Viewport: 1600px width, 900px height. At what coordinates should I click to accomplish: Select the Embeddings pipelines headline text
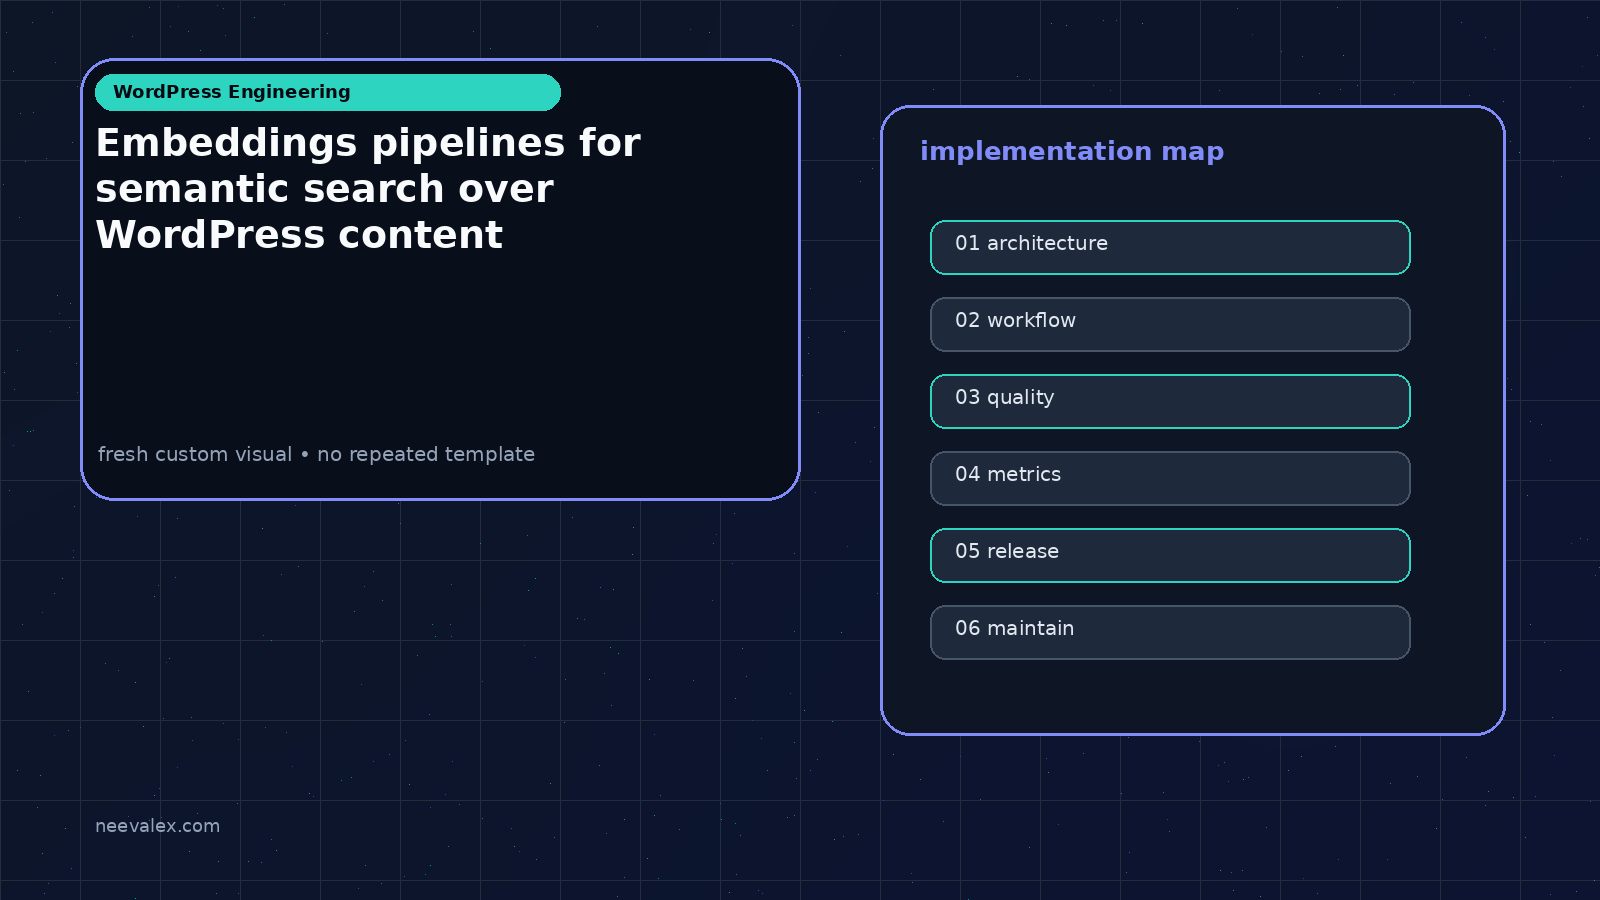368,189
